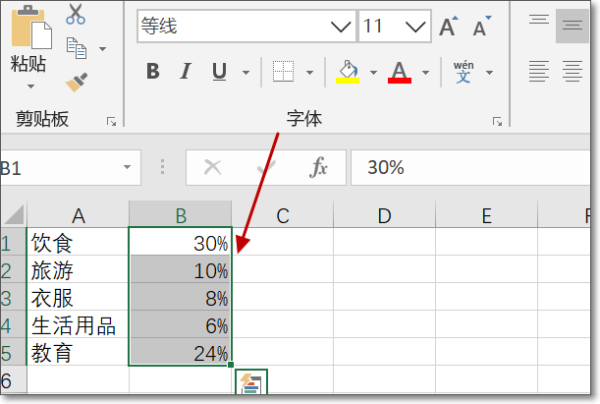The image size is (600, 404).
Task: Select cell containing 衣服
Action: (x=78, y=297)
